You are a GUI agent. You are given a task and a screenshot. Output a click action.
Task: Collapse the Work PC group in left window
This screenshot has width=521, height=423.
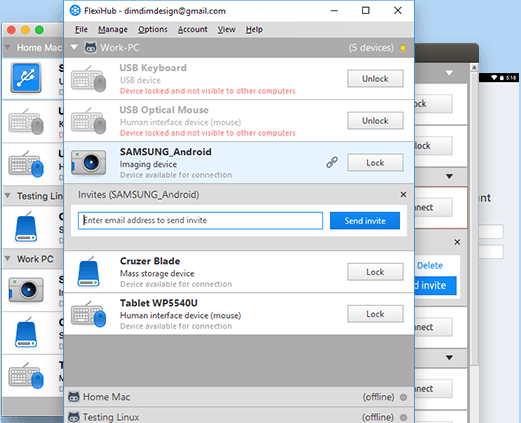tap(8, 259)
